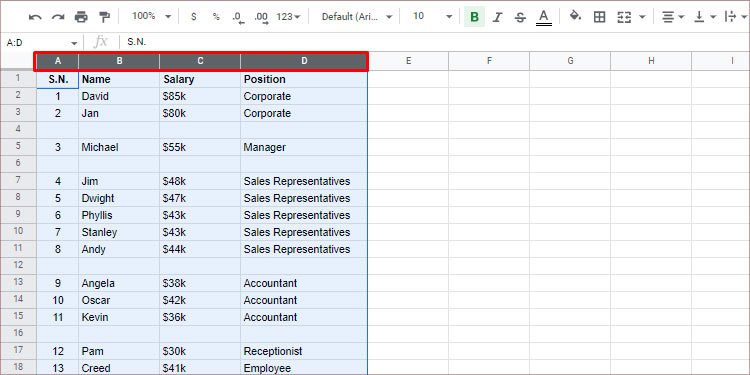This screenshot has height=375, width=750.
Task: Open the text color picker
Action: click(x=543, y=17)
